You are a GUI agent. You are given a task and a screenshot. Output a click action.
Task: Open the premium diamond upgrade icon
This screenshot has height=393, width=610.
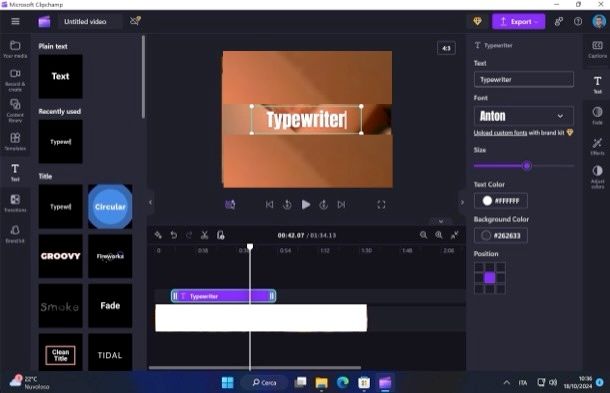(477, 21)
